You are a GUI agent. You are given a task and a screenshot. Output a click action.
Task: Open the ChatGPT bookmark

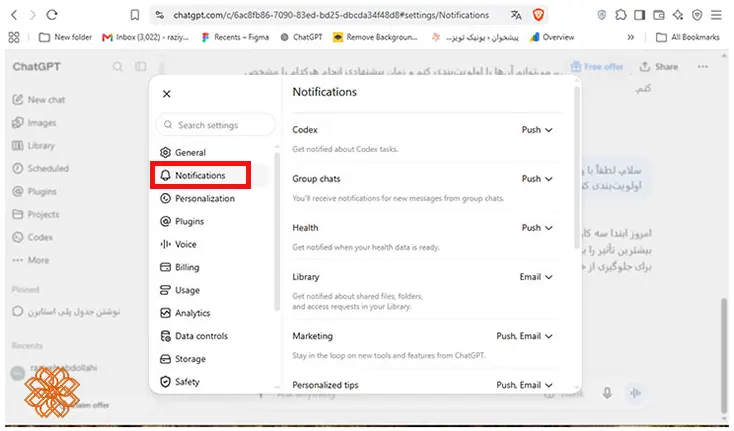301,37
